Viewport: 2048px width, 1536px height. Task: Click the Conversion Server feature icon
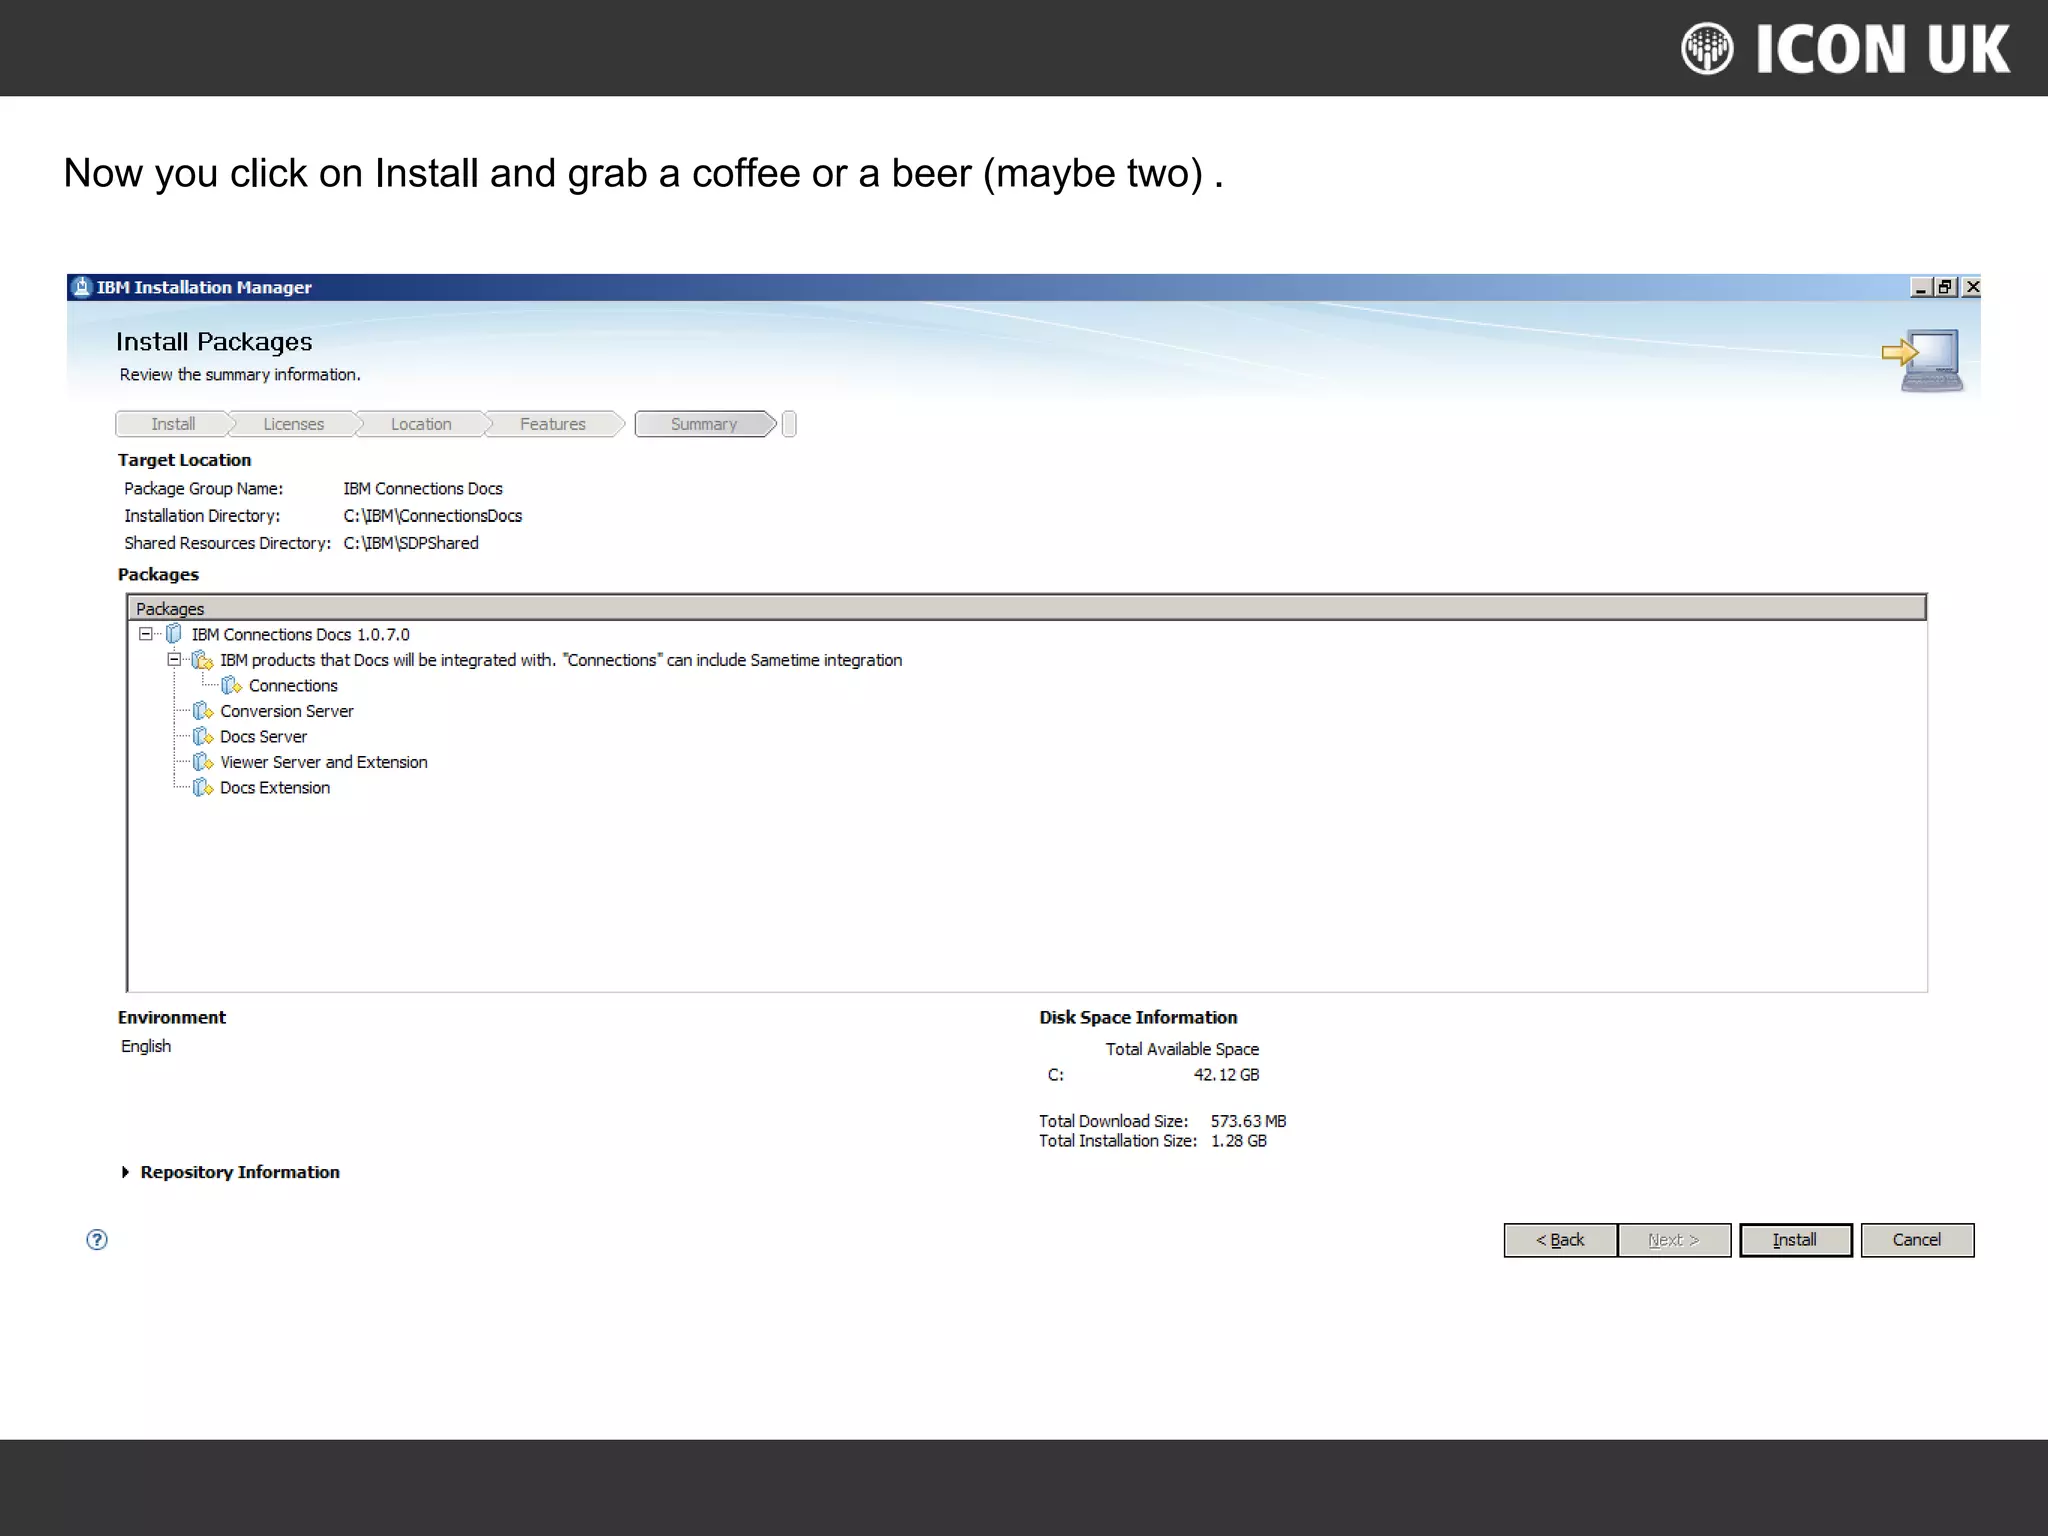coord(203,711)
